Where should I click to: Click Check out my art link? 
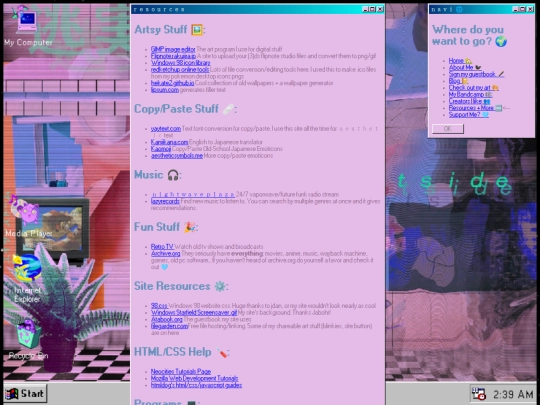474,87
